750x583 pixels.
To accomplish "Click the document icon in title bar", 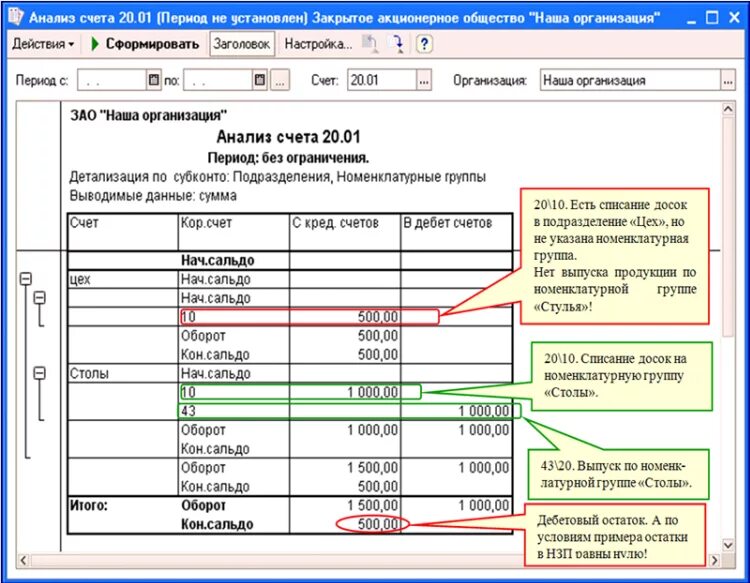I will pos(16,17).
